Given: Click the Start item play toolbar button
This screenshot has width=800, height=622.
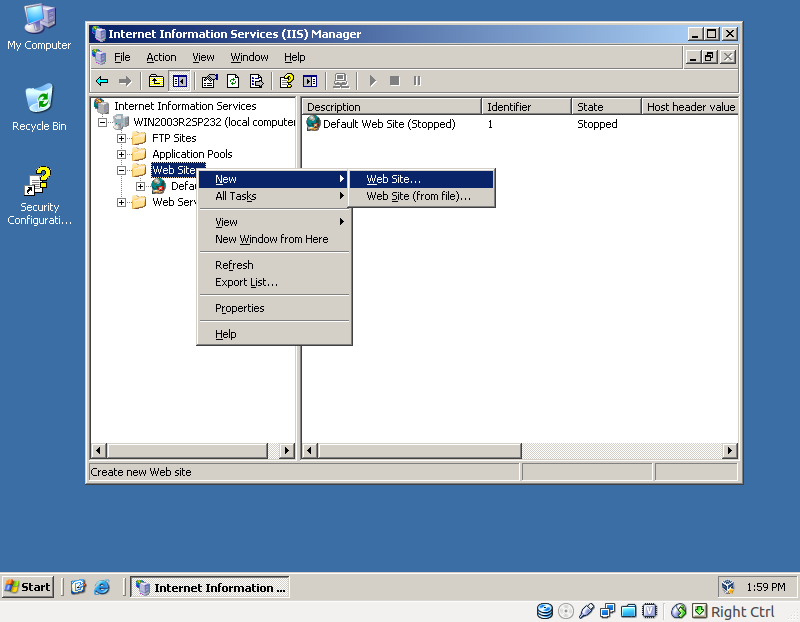Looking at the screenshot, I should (372, 81).
